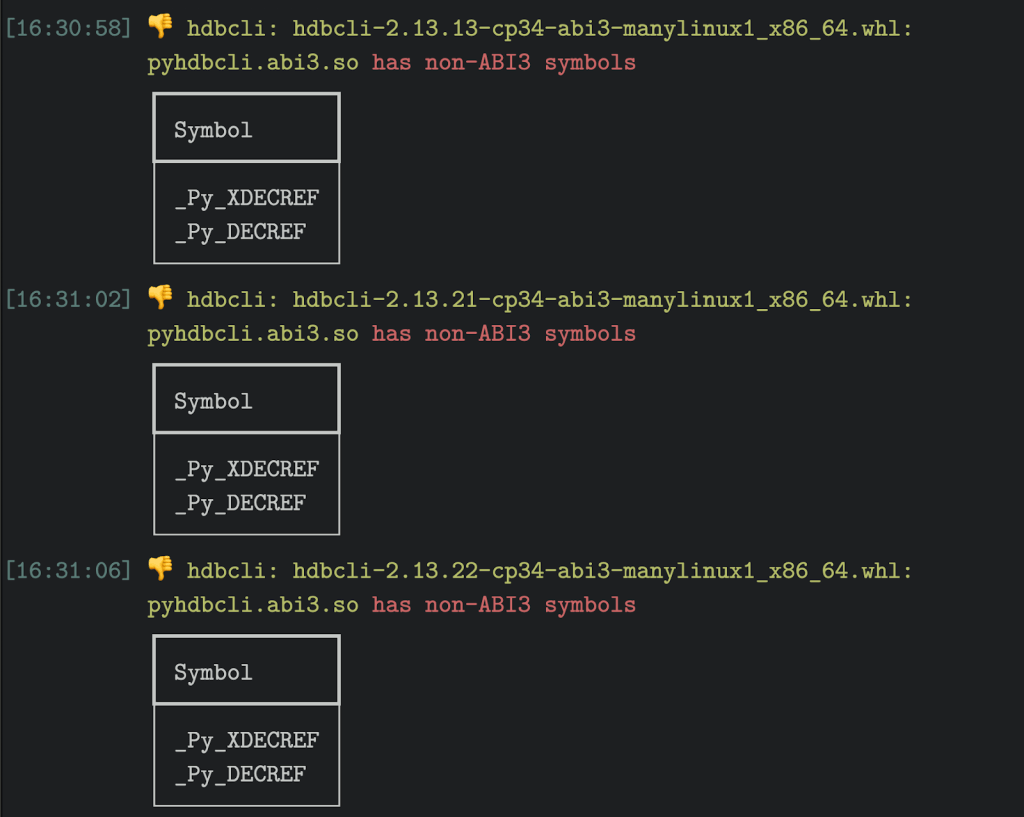The image size is (1024, 817).
Task: Click _Py_DECREF in the 2.13.22 table
Action: tap(240, 774)
